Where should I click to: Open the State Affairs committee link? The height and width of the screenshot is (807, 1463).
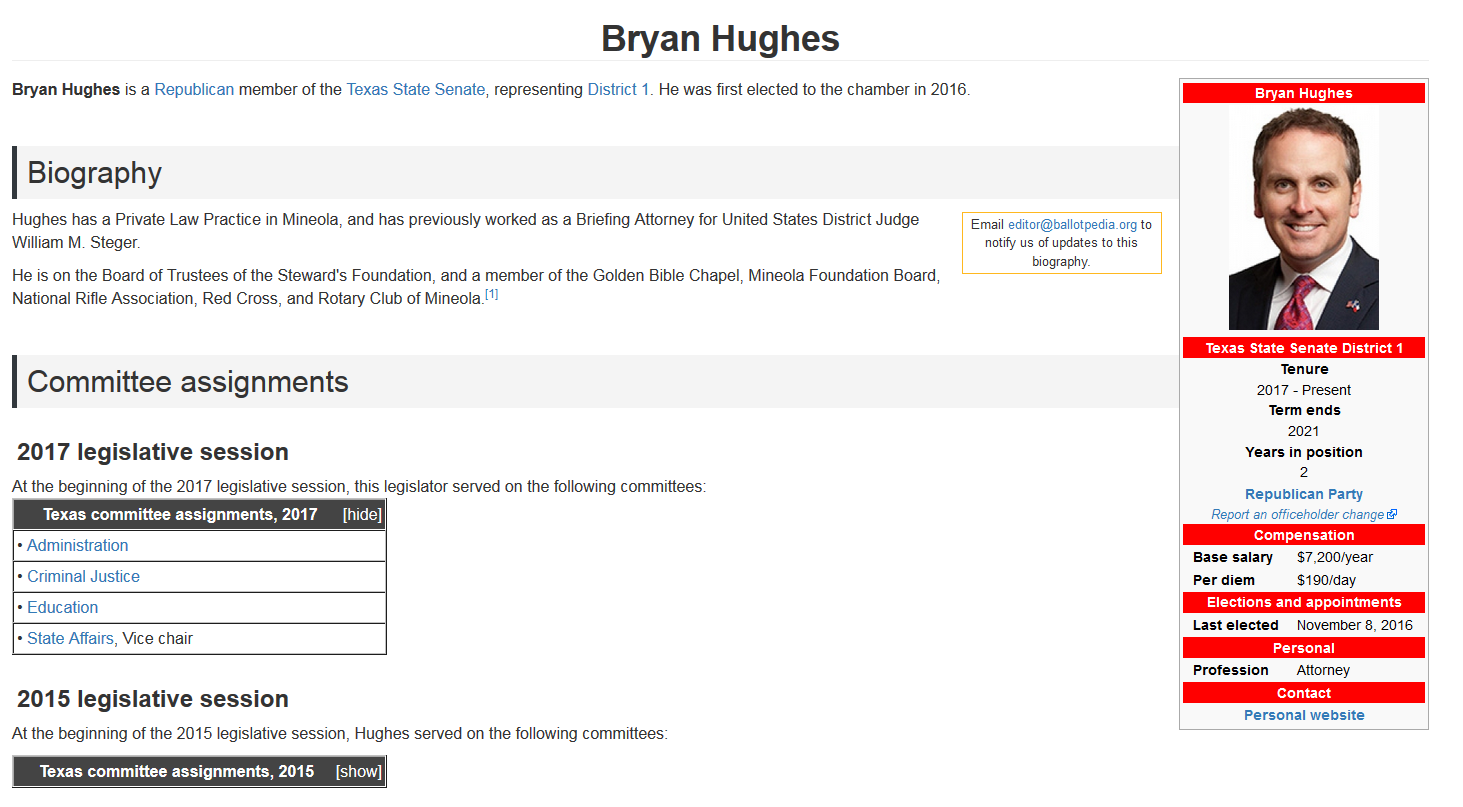click(70, 639)
